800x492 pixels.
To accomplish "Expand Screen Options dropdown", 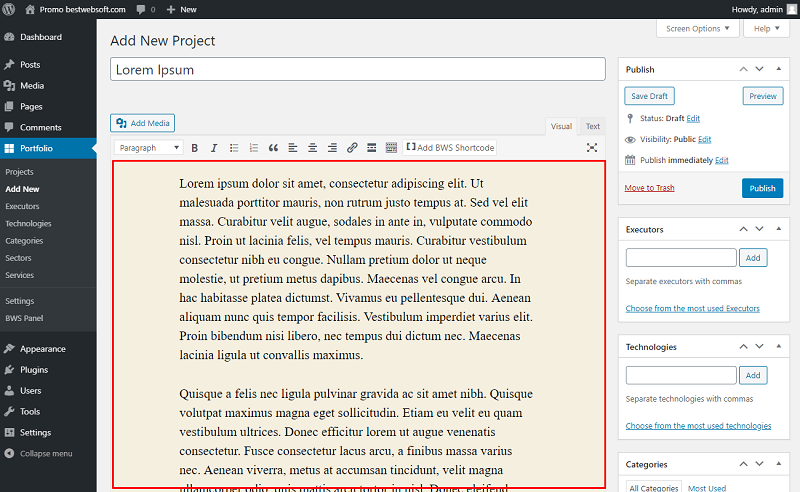I will [697, 29].
